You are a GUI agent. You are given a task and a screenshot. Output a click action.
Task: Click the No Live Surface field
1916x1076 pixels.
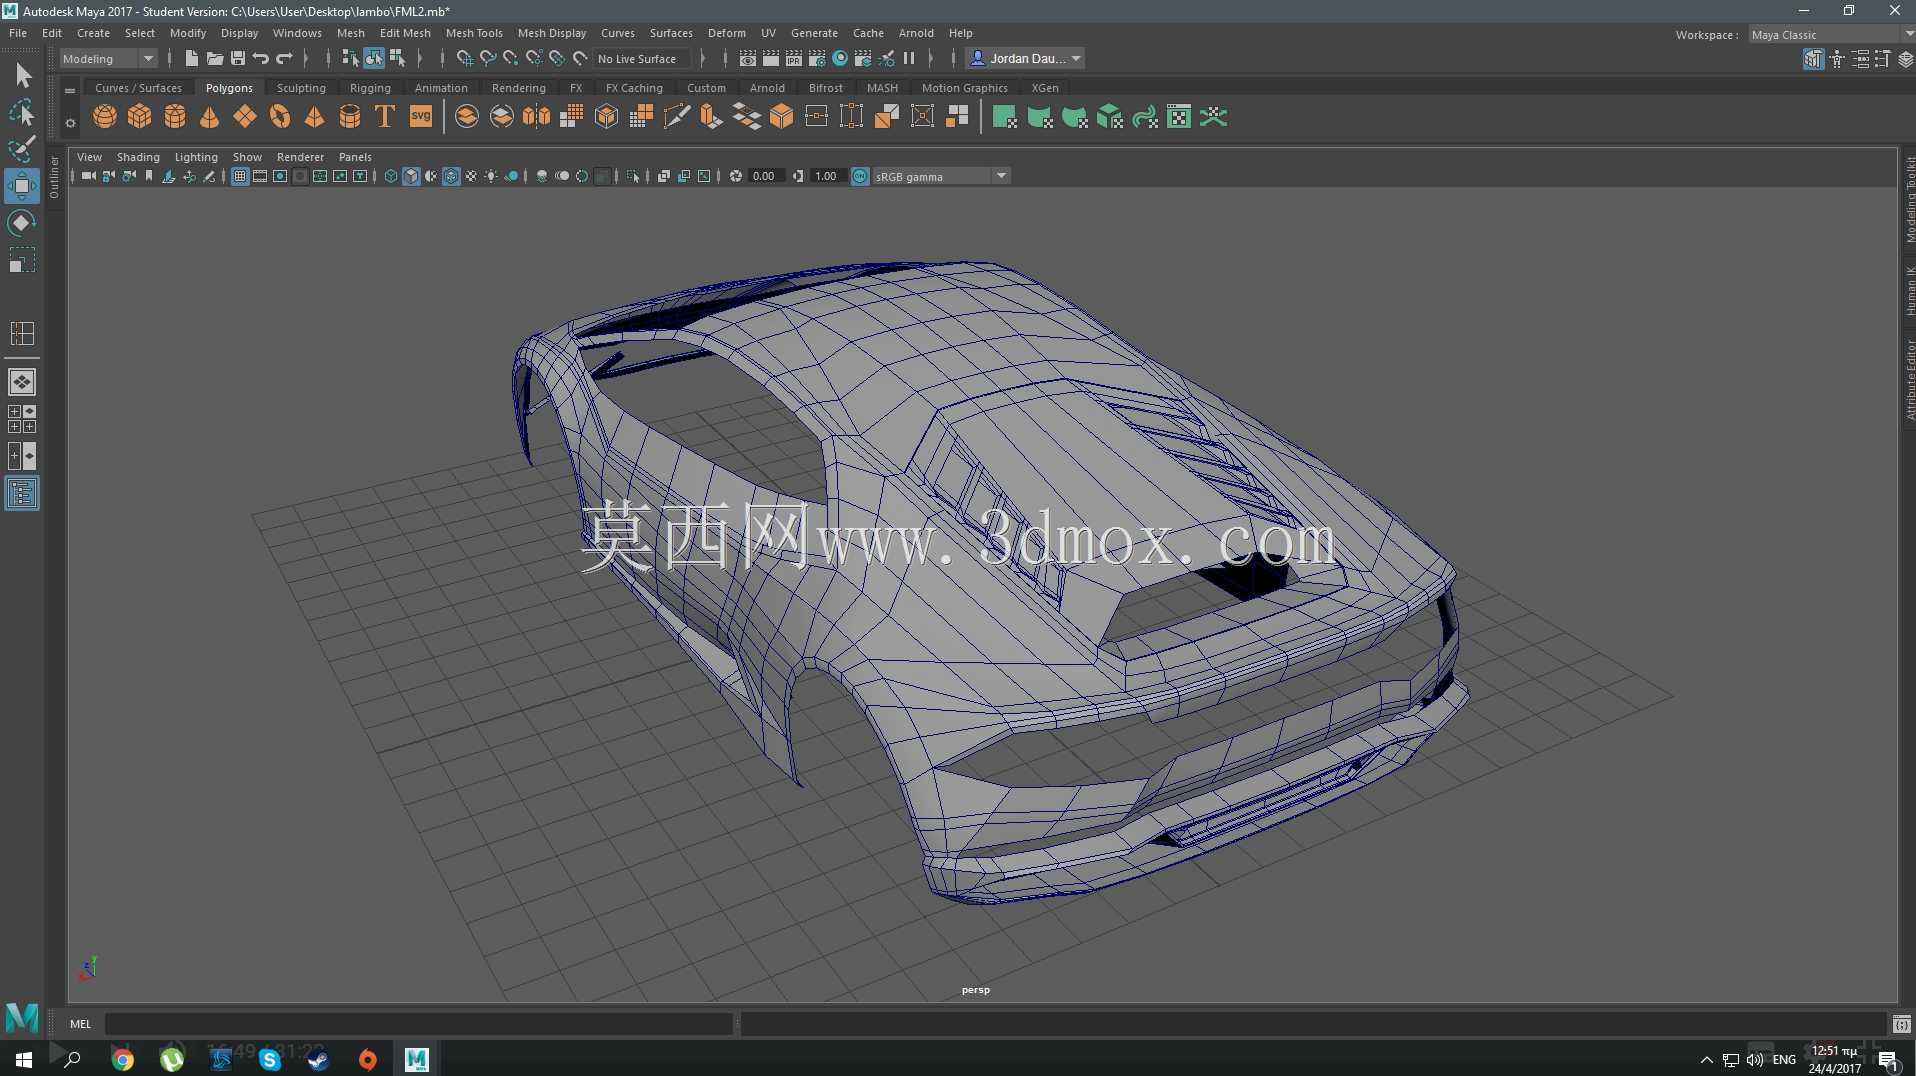click(x=641, y=59)
